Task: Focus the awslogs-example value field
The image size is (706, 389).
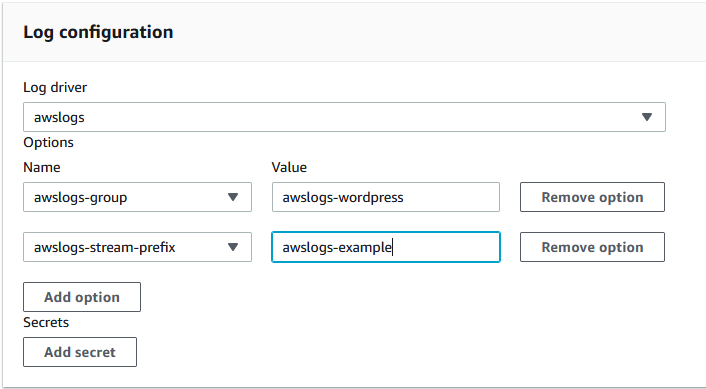Action: click(x=386, y=247)
